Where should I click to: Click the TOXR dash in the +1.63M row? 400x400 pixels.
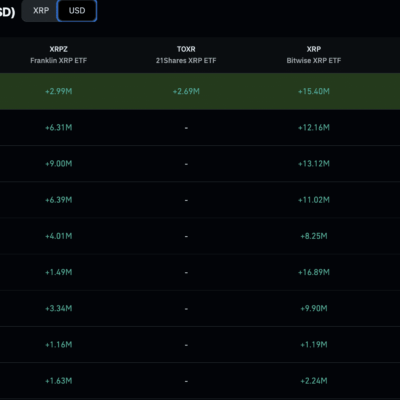186,381
